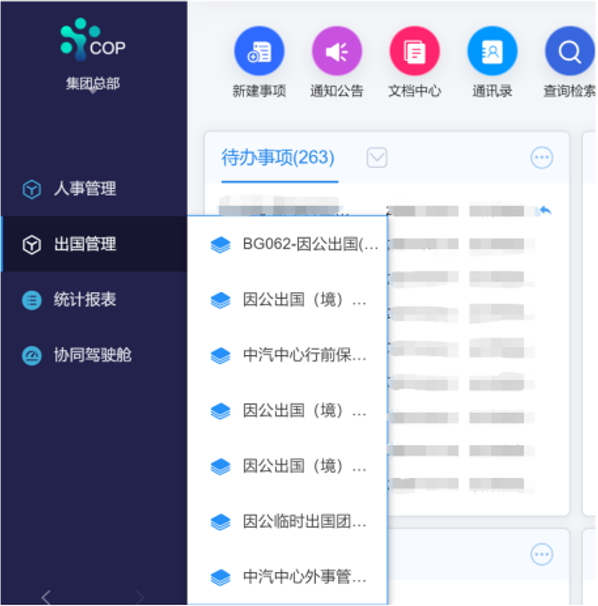Switch to the 待办事项(263) tab
This screenshot has height=606, width=598.
(x=278, y=158)
